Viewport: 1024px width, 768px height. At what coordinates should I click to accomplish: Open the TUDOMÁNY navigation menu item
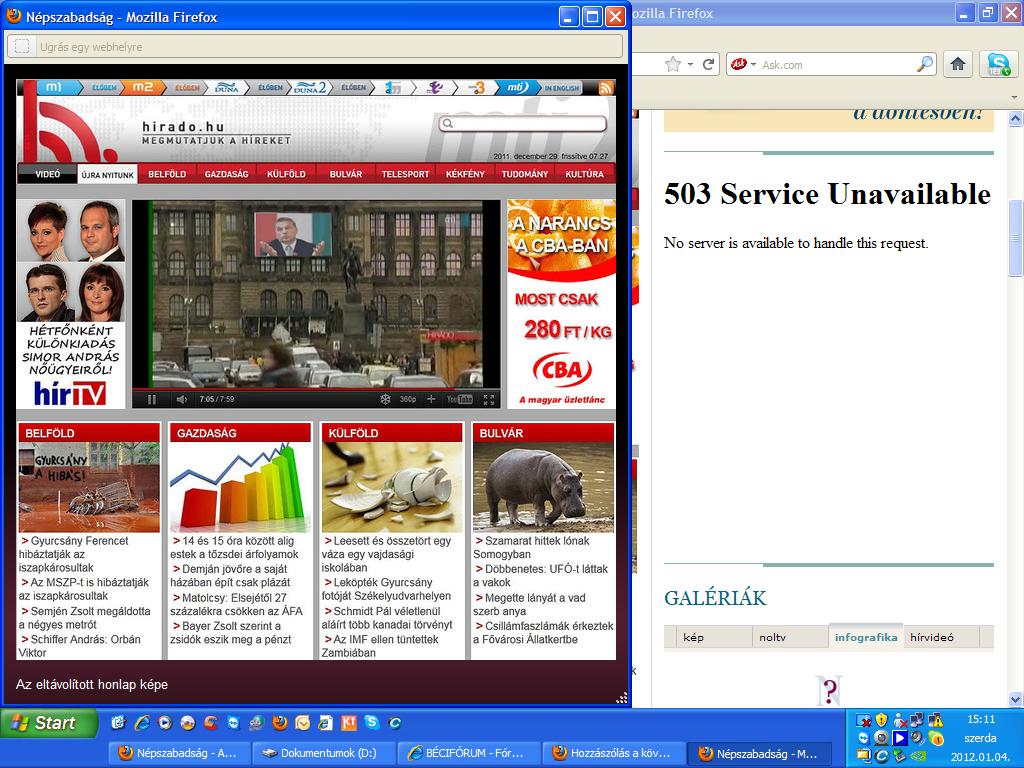524,174
